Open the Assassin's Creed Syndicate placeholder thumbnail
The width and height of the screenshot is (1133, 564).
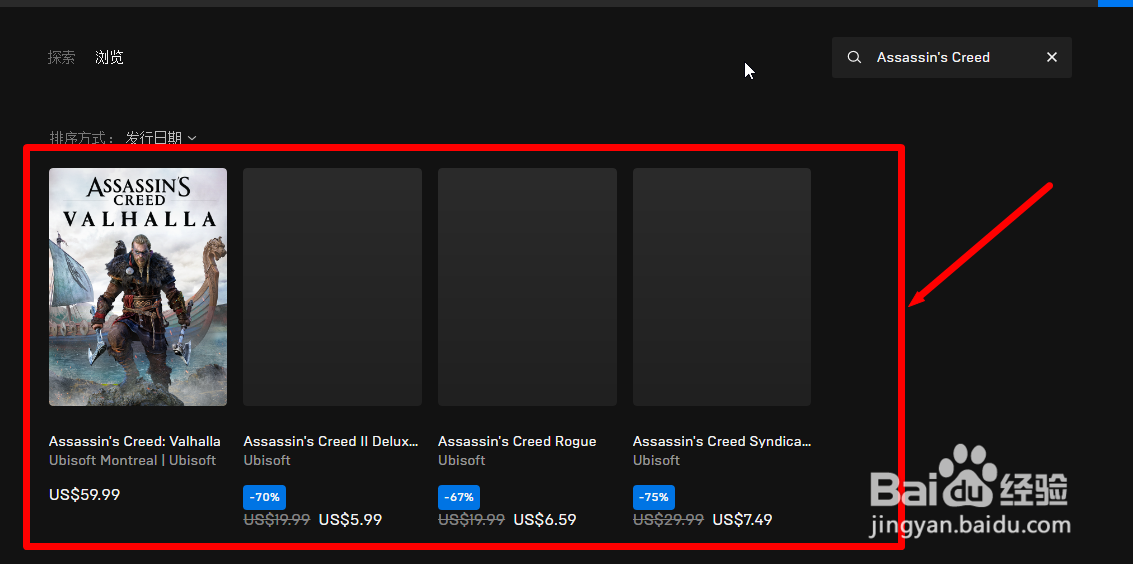click(722, 287)
